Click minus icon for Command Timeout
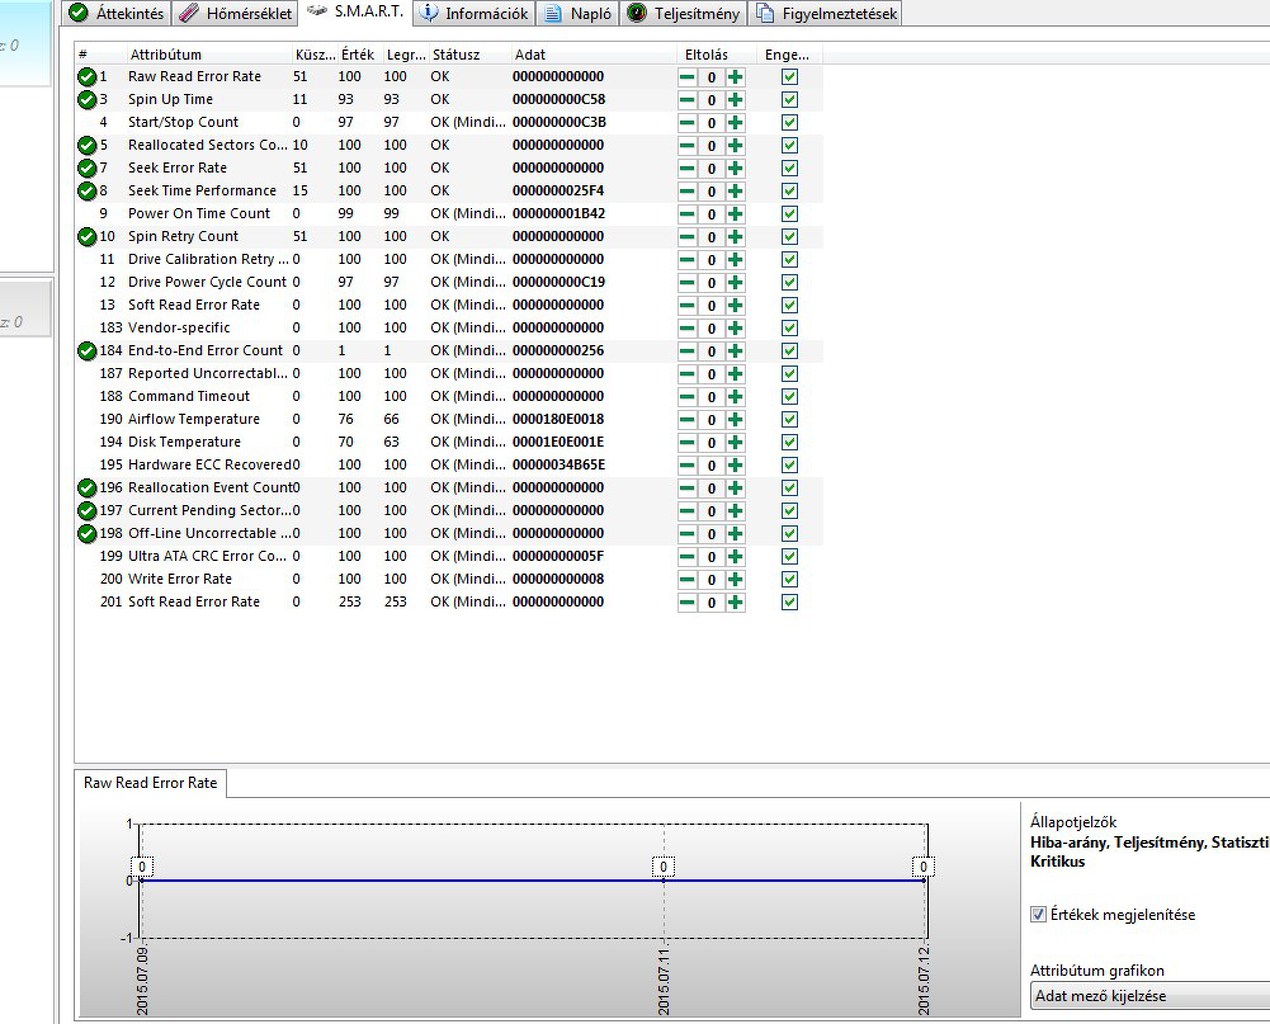1270x1024 pixels. [687, 397]
